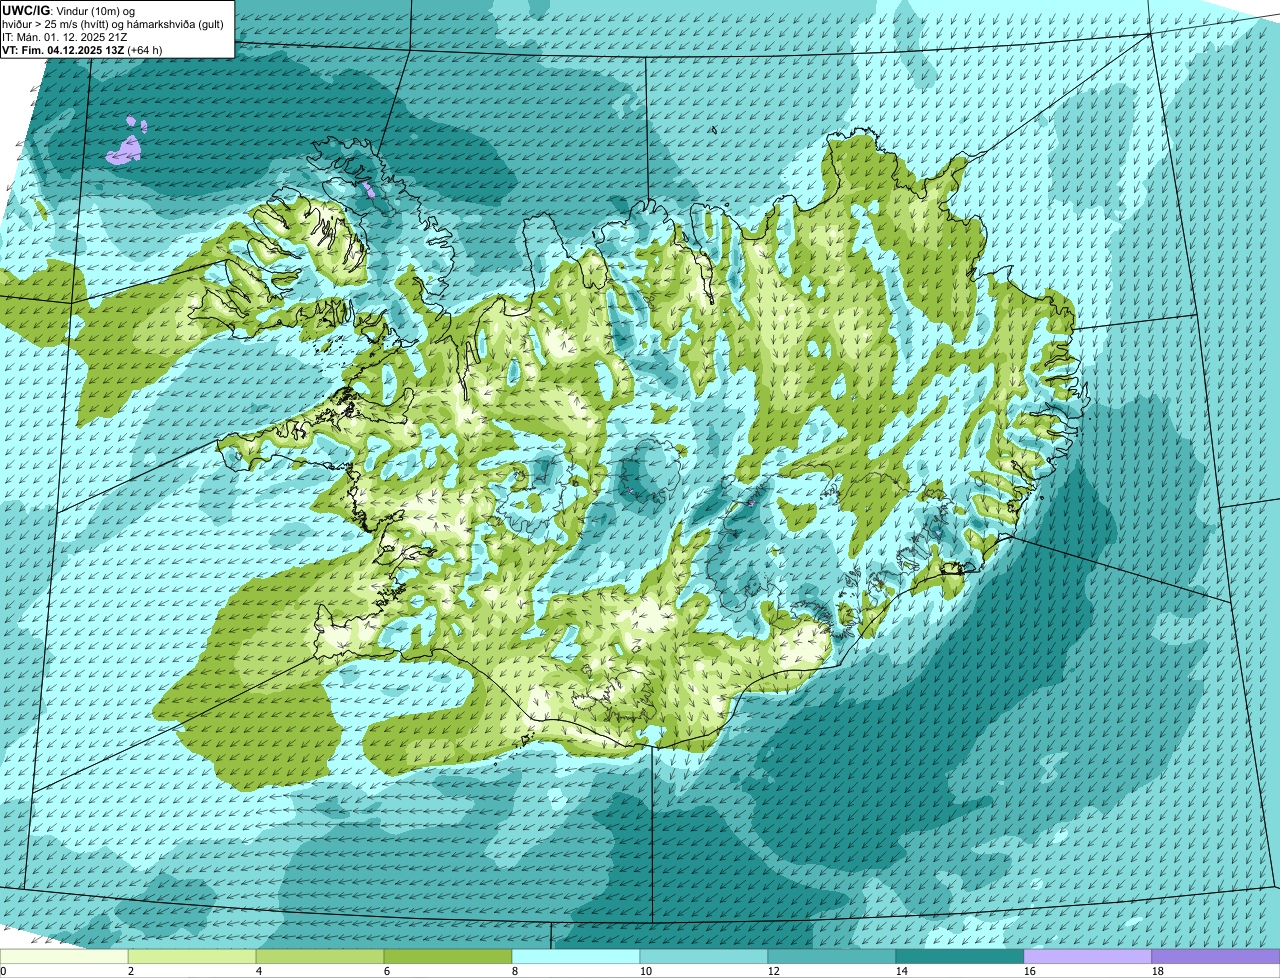The image size is (1280, 978).
Task: Select the olive green 6–8 m/s scale swatch
Action: [448, 957]
